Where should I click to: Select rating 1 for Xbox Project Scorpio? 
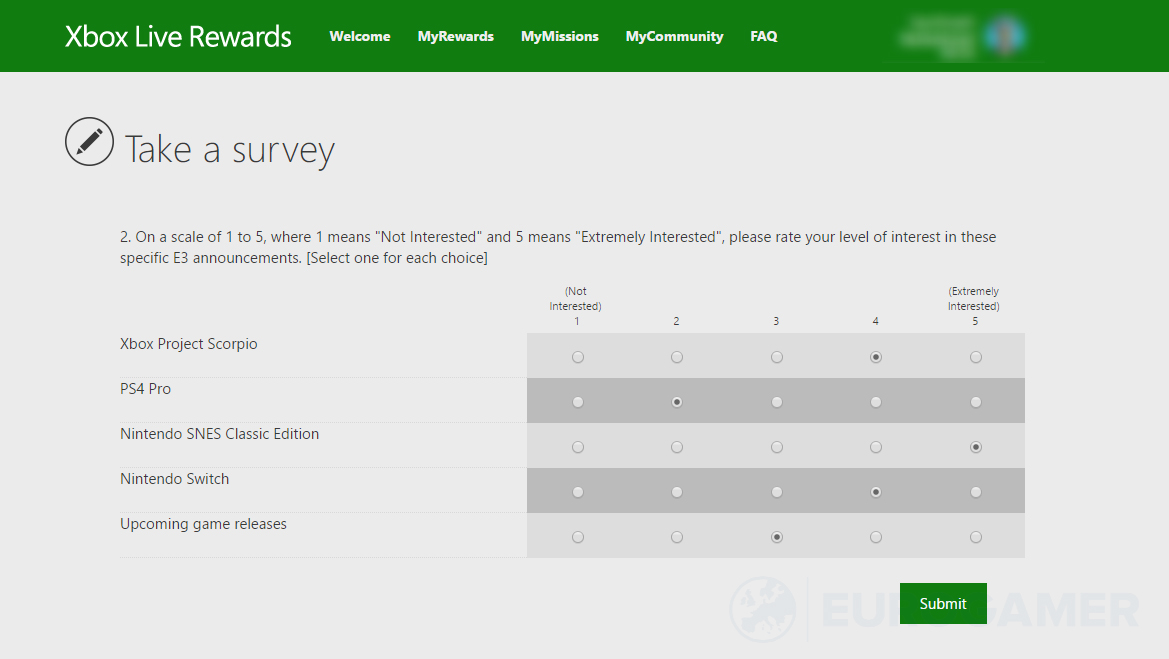pyautogui.click(x=578, y=357)
